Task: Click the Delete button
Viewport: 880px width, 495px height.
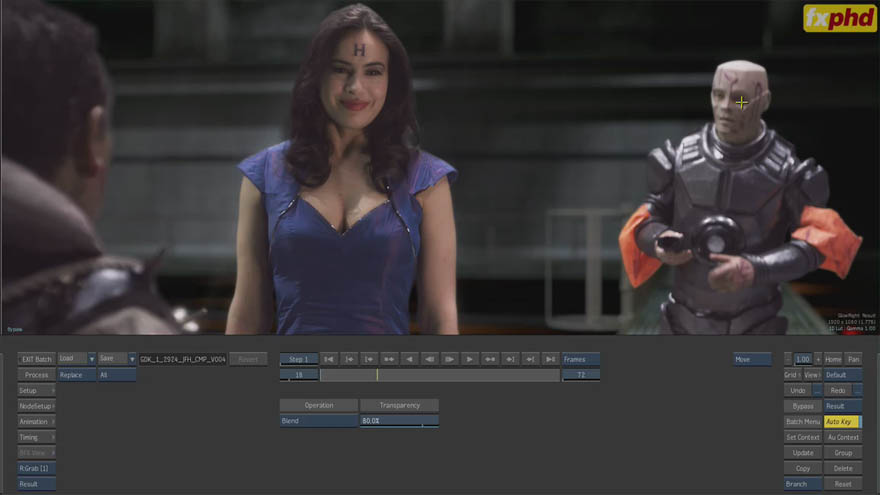Action: pyautogui.click(x=843, y=468)
